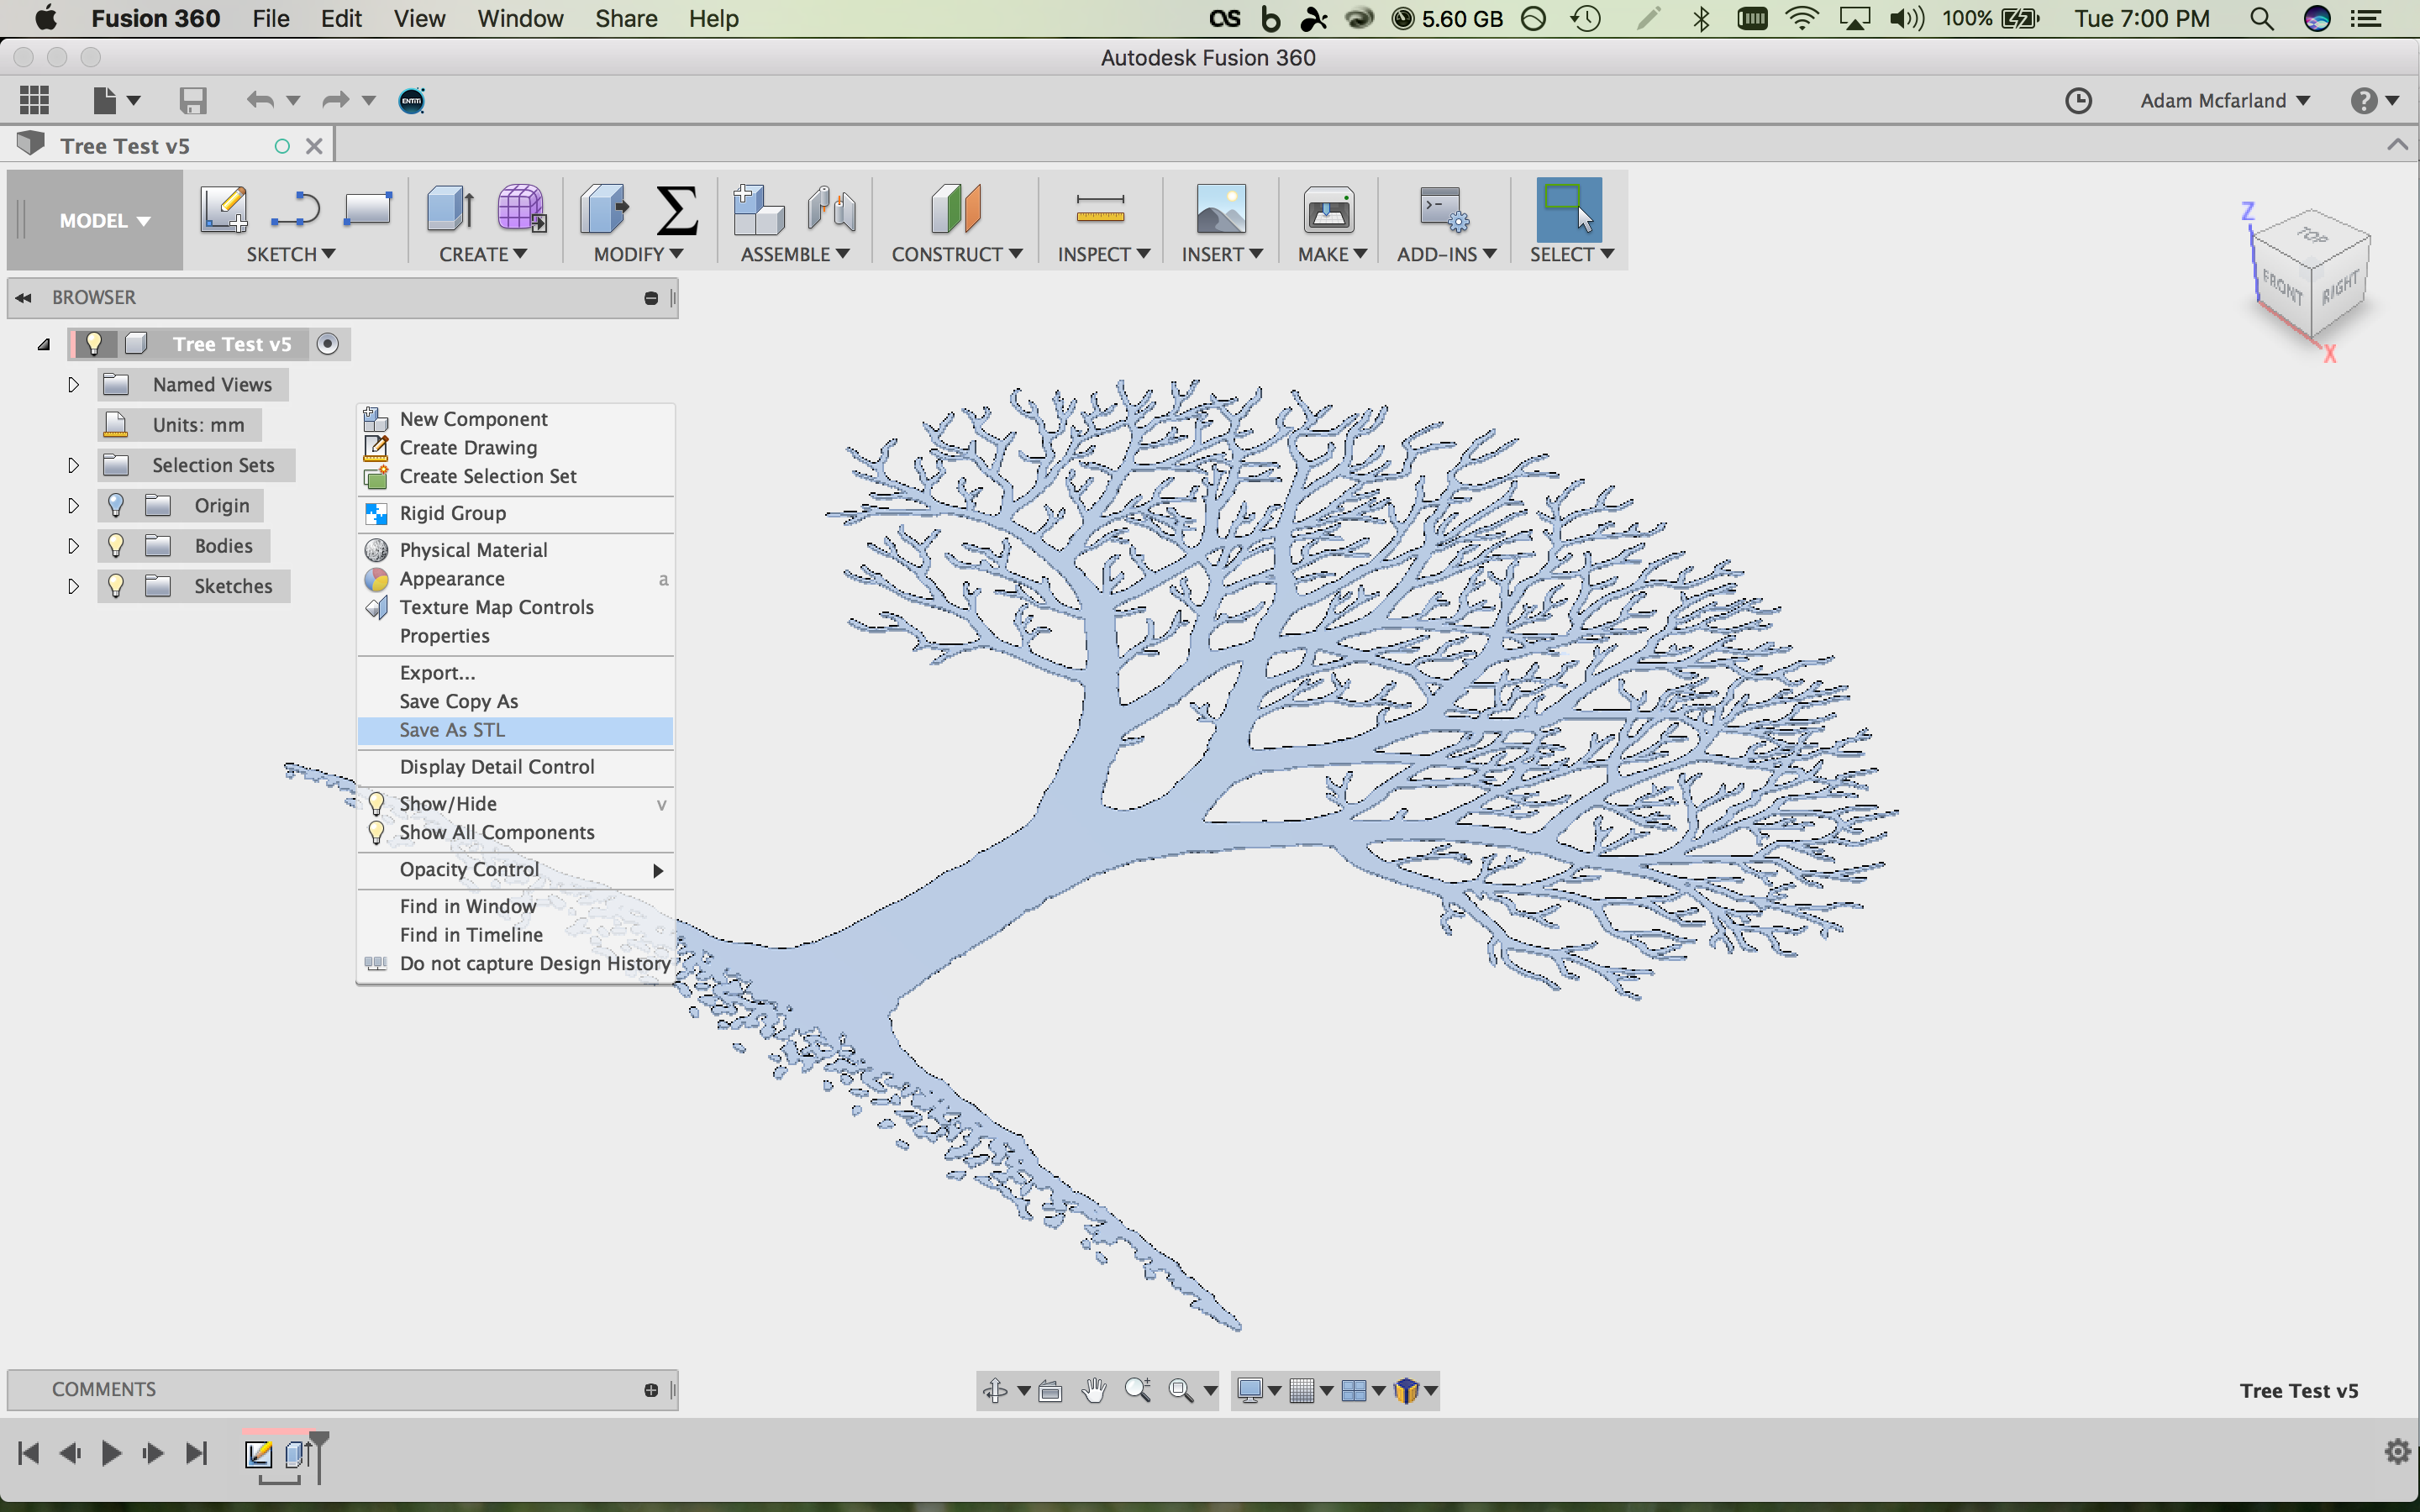Choose Save As STL from context menu
Screen dimensions: 2420x1512
(451, 730)
